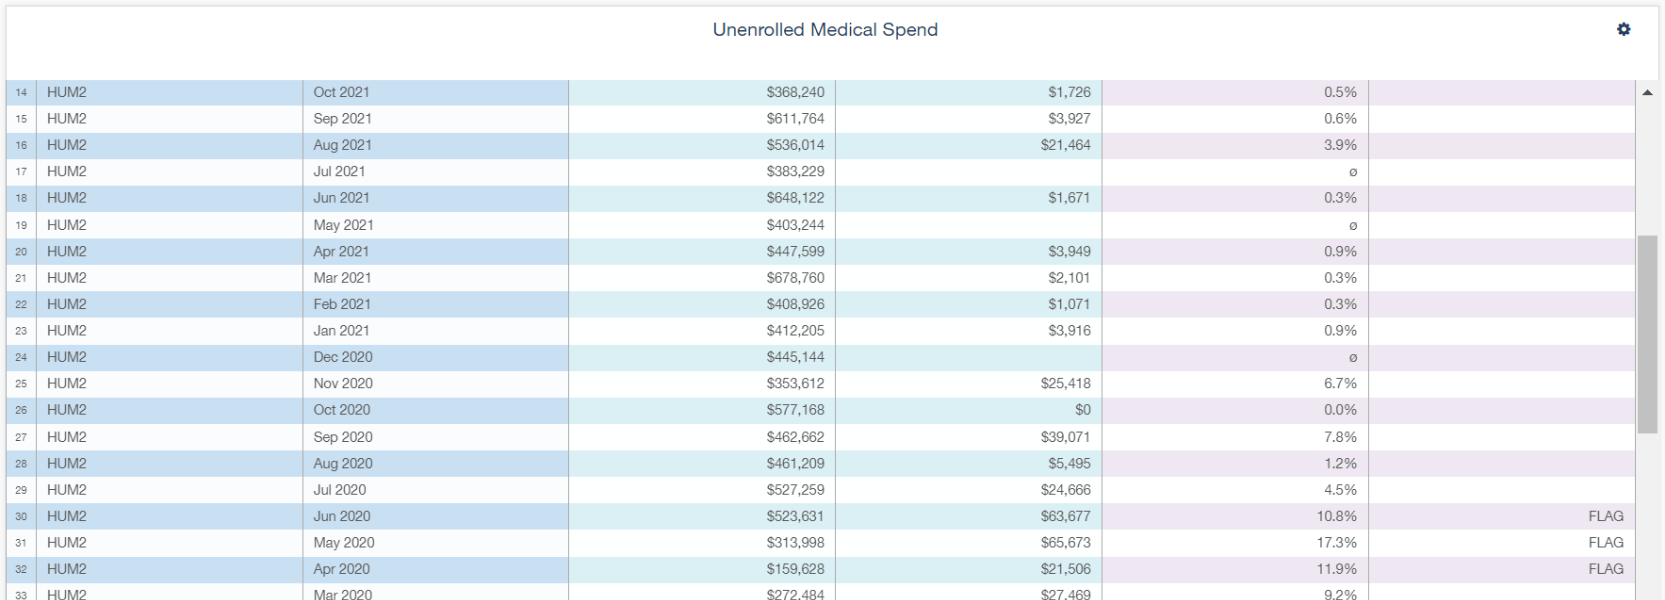Select the FLAG cell for Jun 2020
The height and width of the screenshot is (600, 1665).
(x=1605, y=516)
